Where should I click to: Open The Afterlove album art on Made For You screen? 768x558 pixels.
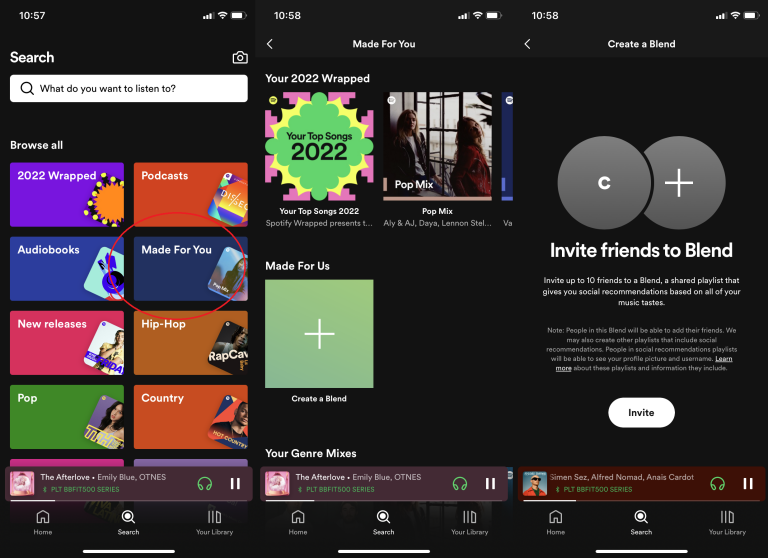click(277, 484)
